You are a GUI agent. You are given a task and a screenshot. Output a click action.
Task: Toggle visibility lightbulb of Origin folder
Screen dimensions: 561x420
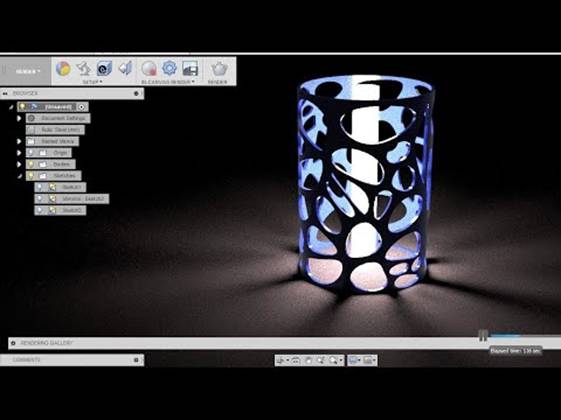pyautogui.click(x=31, y=153)
